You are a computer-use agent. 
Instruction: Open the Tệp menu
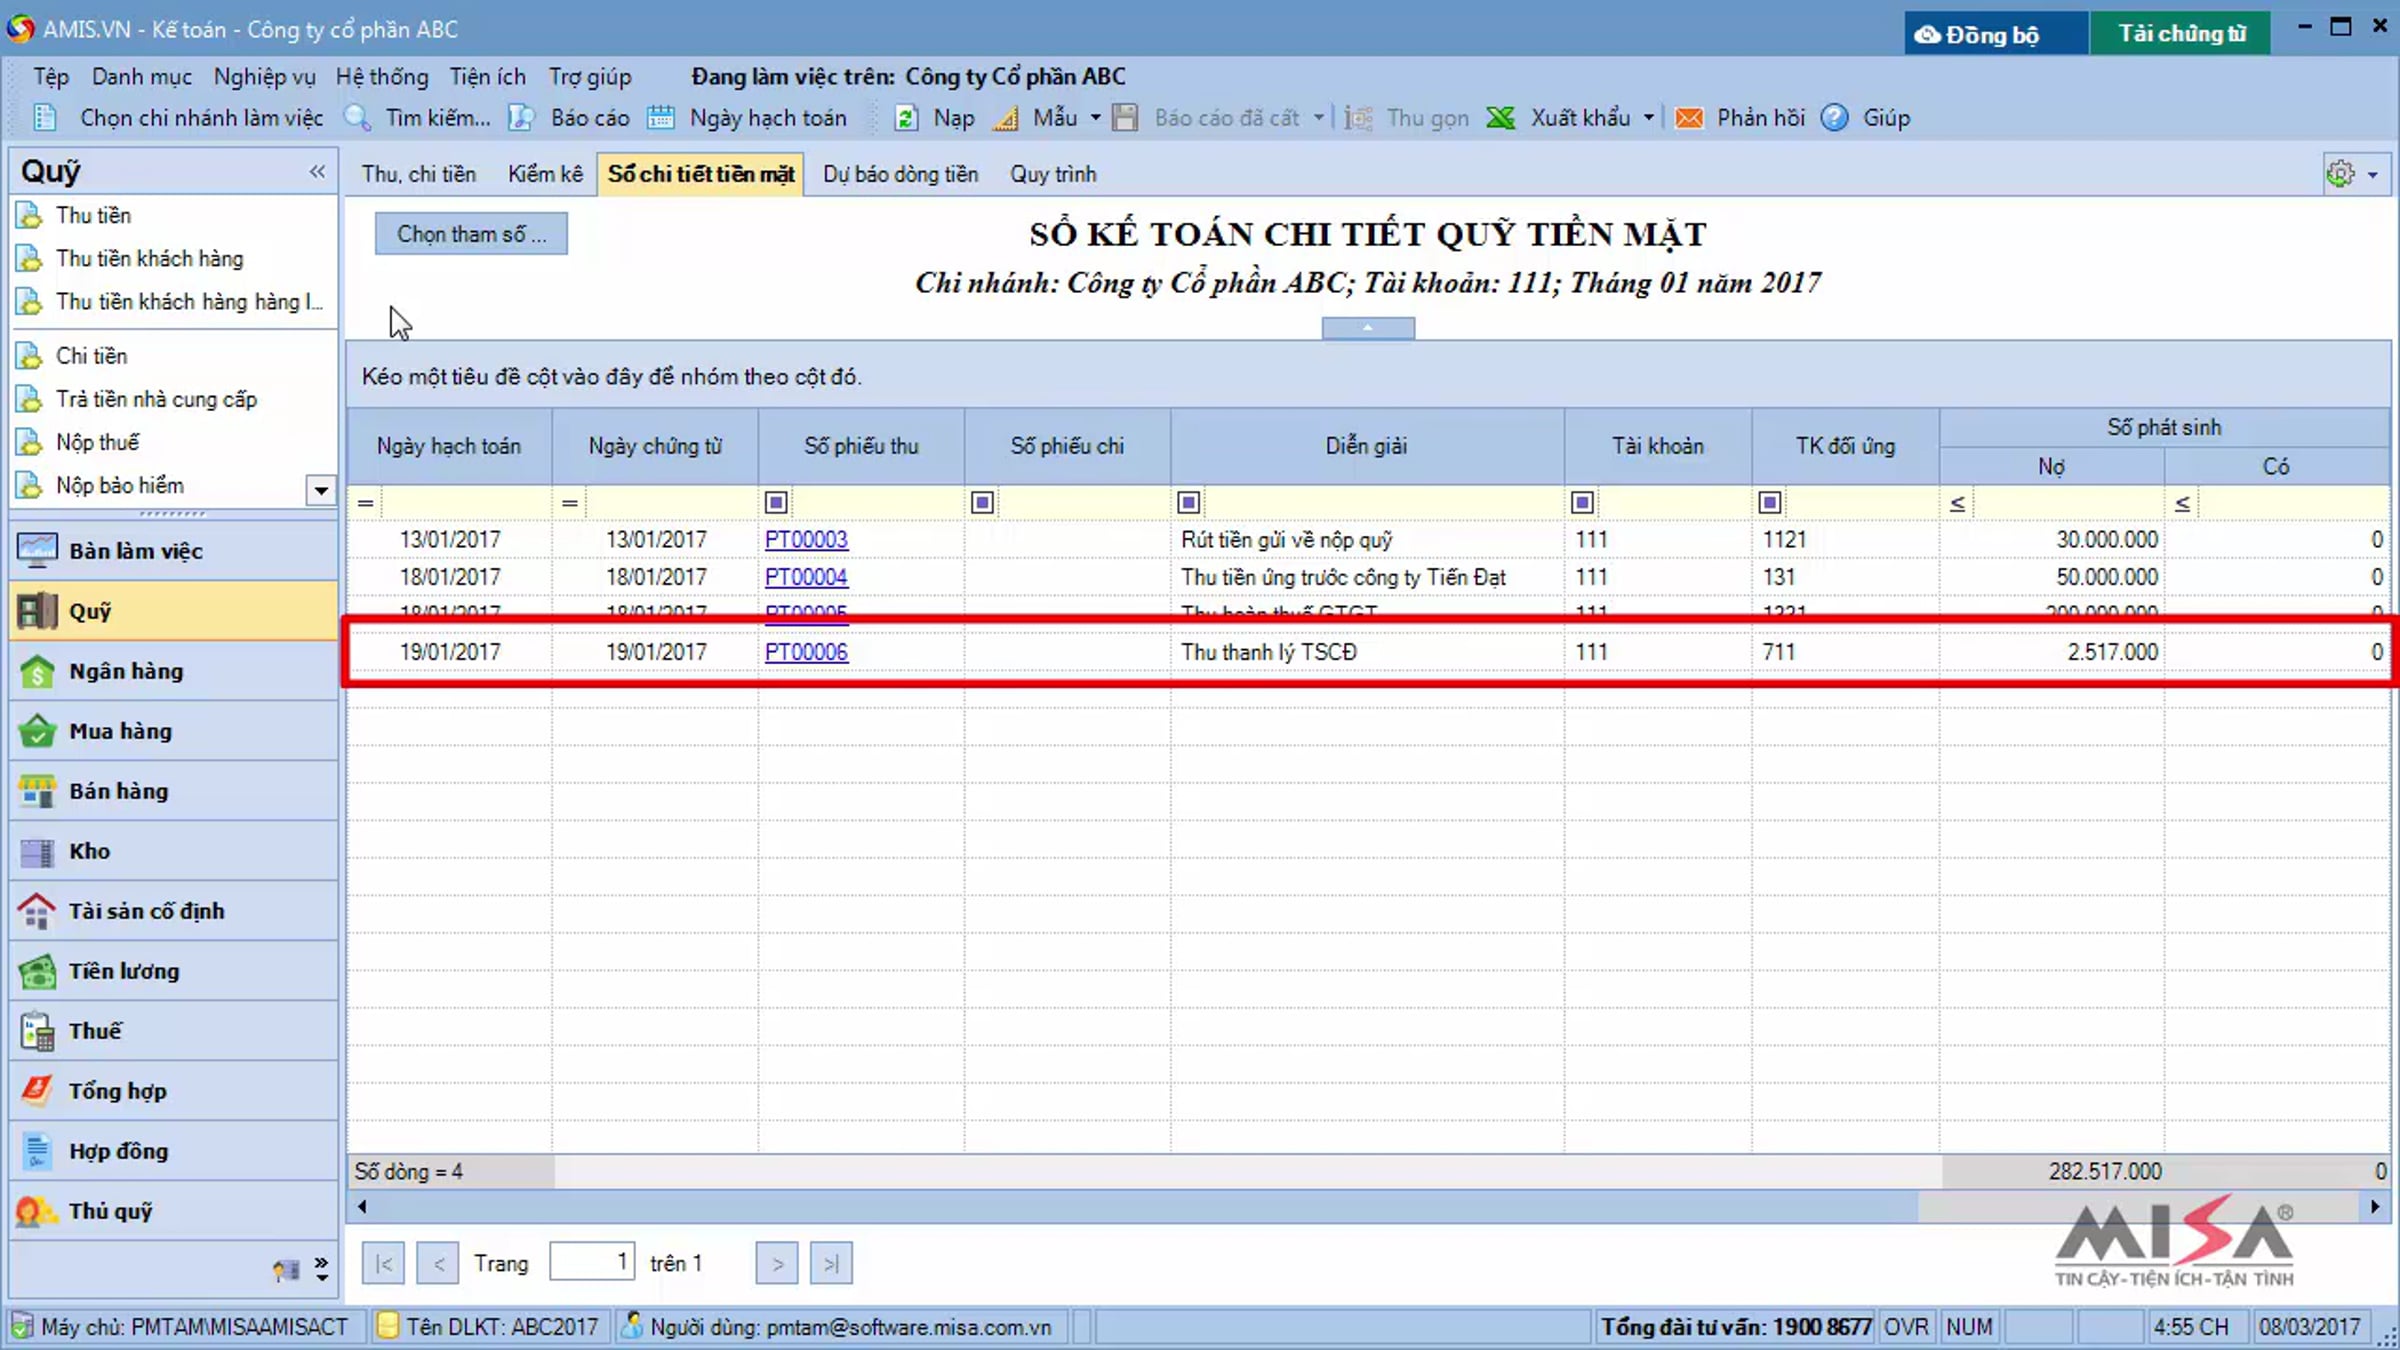(51, 77)
